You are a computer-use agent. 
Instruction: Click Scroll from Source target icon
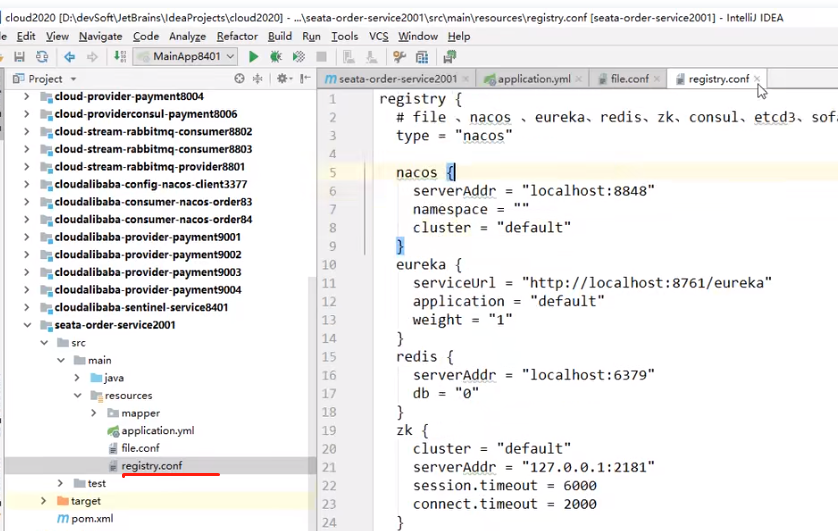[x=239, y=79]
